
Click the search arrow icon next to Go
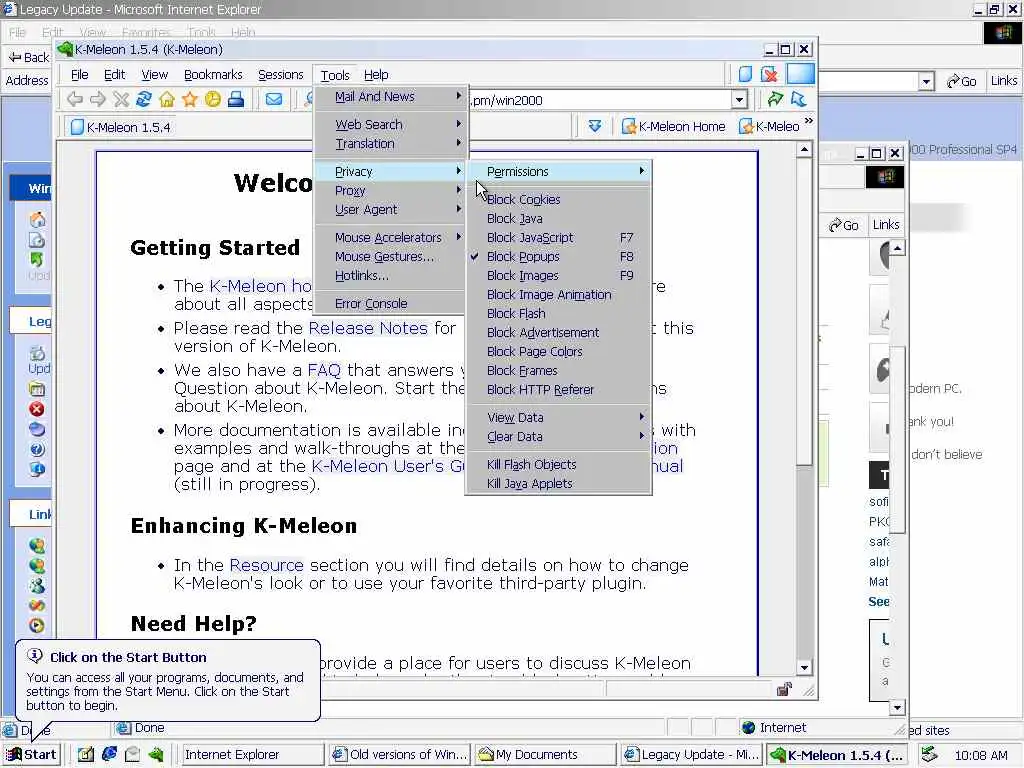click(799, 99)
